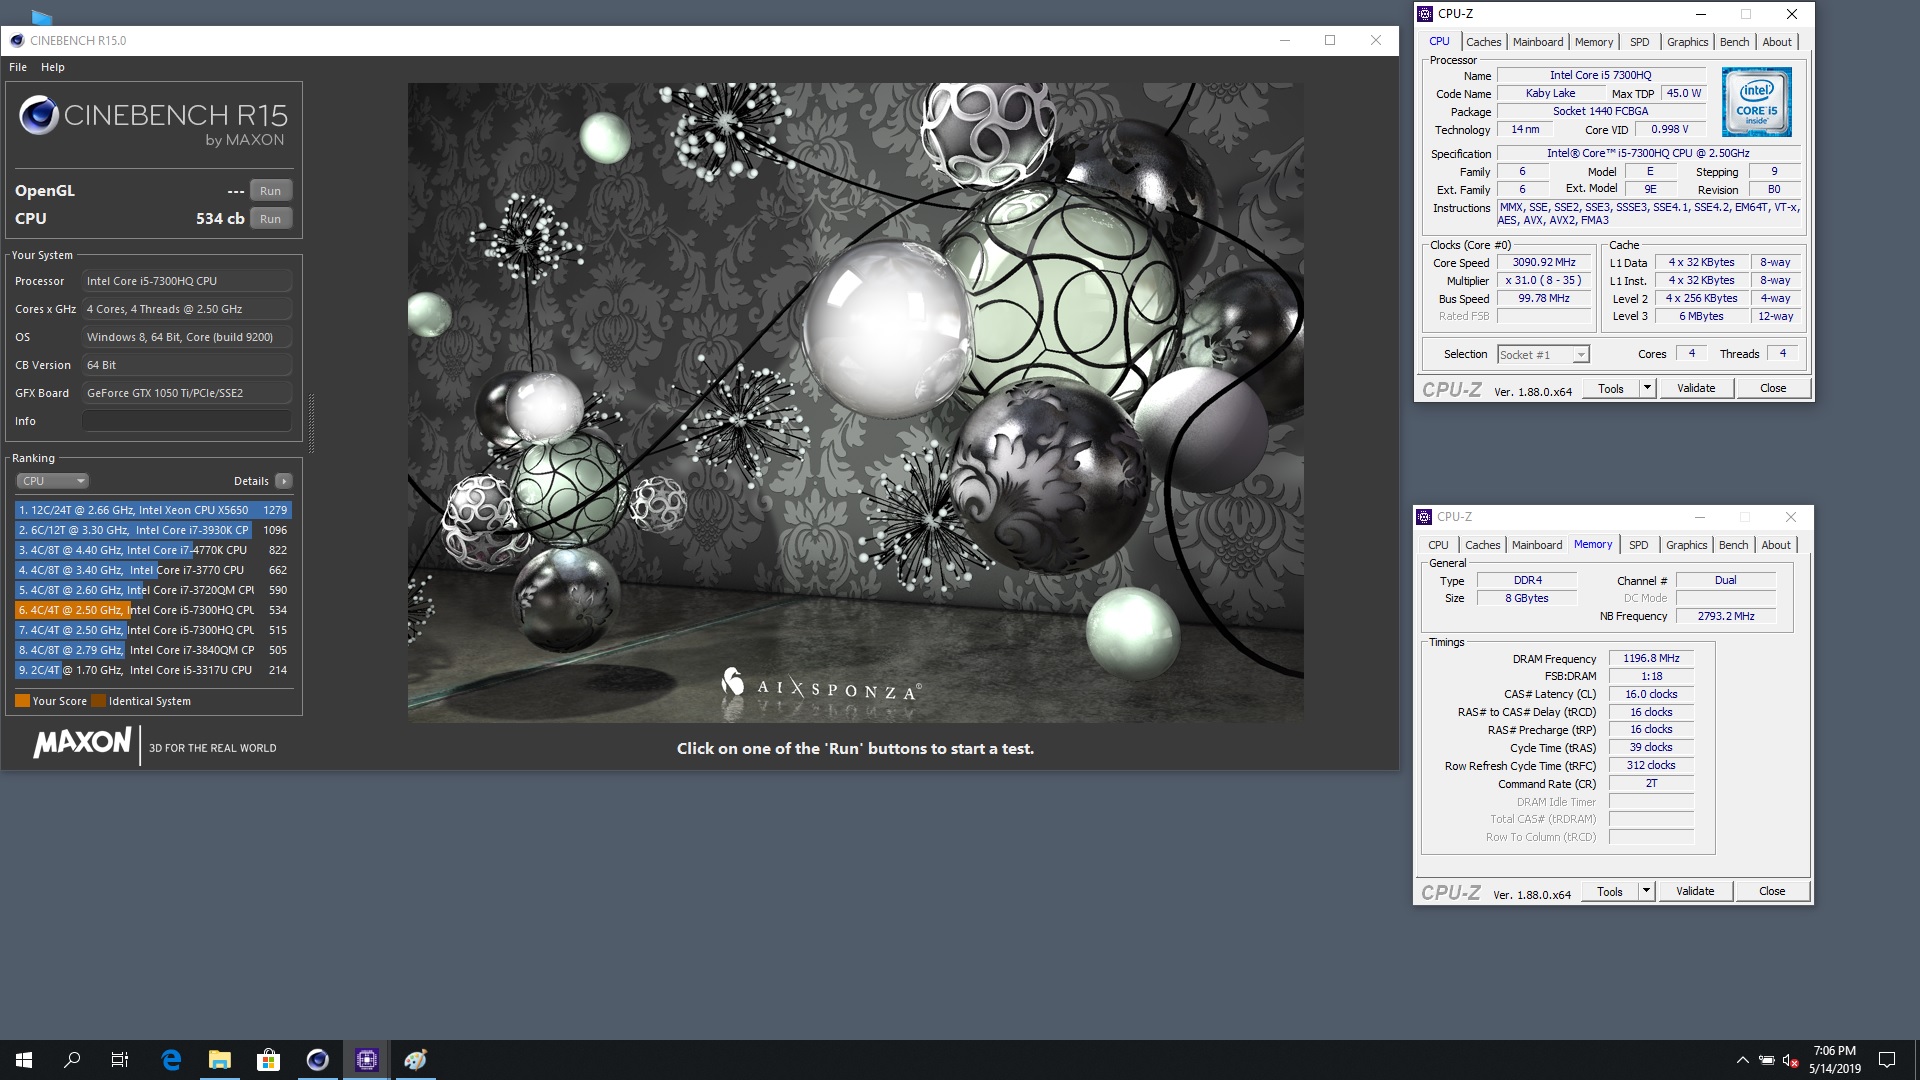The image size is (1920, 1080).
Task: Open Graphics tab in top CPU-Z window
Action: click(x=1687, y=42)
